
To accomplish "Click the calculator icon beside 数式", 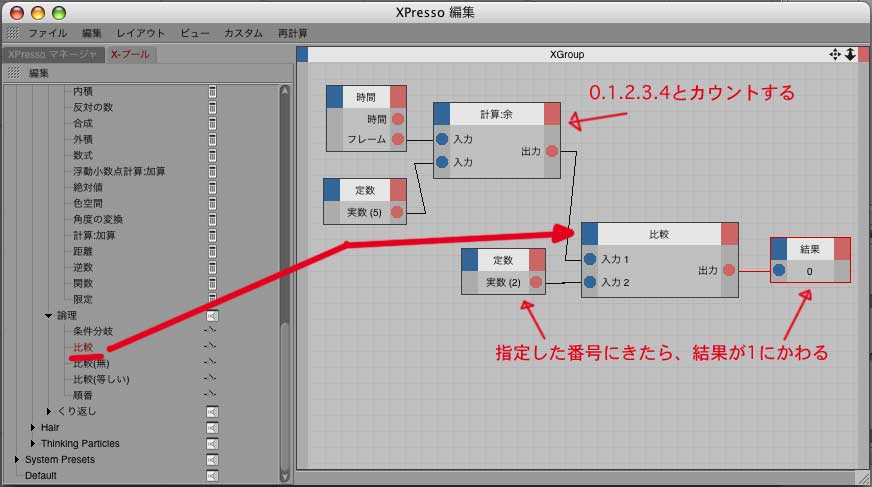I will 212,155.
